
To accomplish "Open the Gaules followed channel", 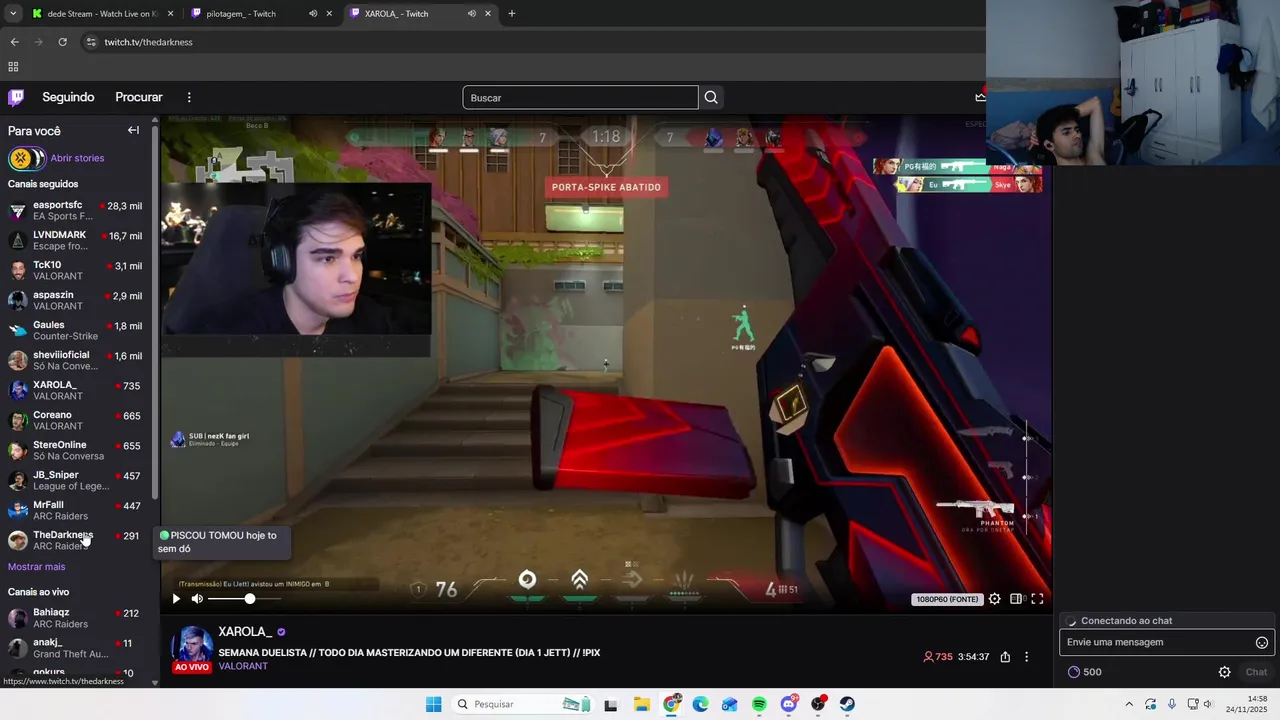I will click(76, 331).
